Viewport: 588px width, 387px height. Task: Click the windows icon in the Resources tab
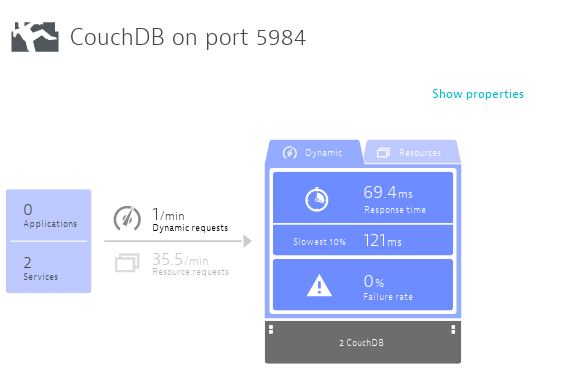pos(383,153)
